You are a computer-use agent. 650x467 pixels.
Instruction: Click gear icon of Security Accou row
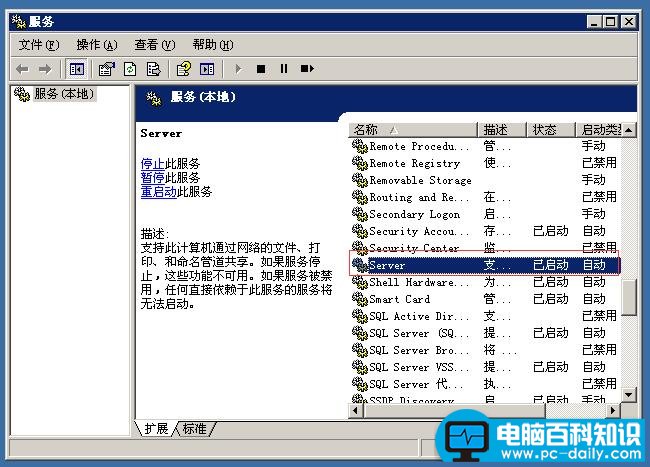[360, 231]
